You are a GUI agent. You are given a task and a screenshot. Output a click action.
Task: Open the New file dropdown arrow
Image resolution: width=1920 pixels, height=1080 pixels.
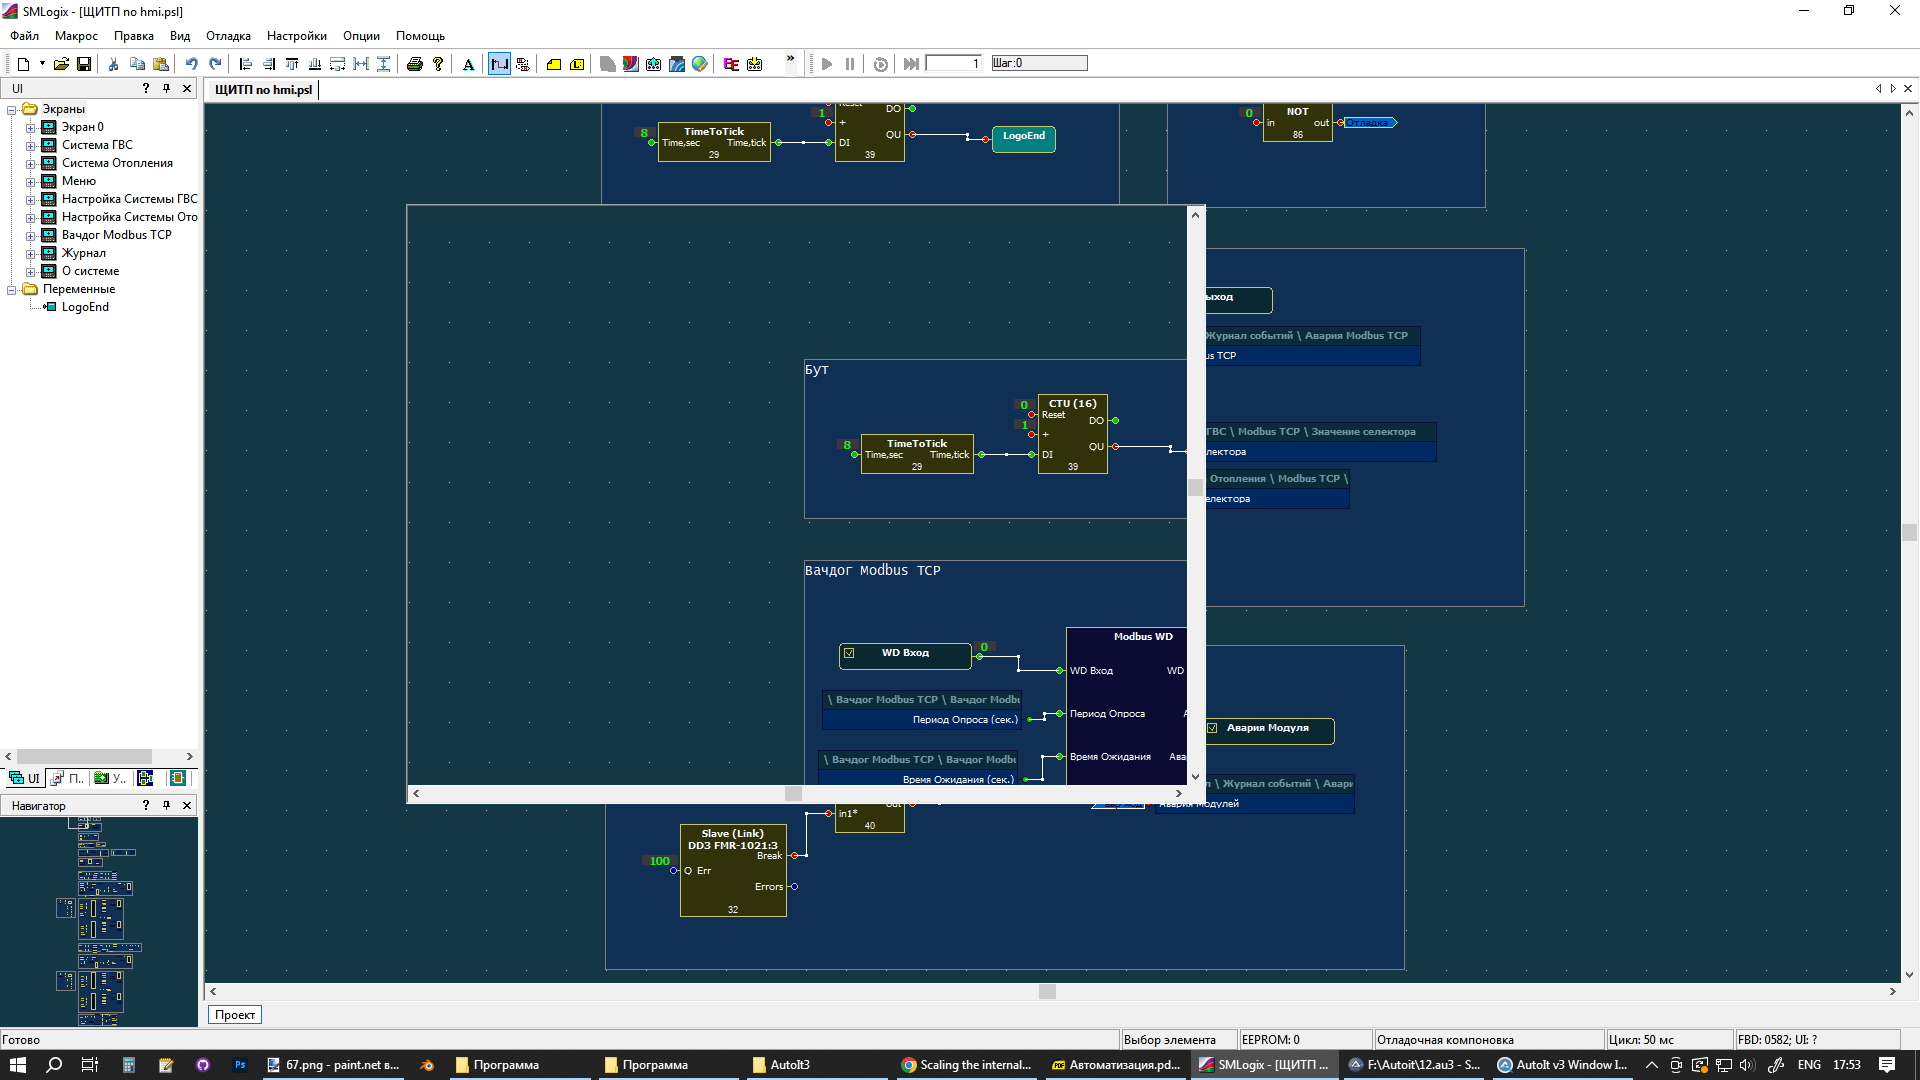(x=42, y=64)
